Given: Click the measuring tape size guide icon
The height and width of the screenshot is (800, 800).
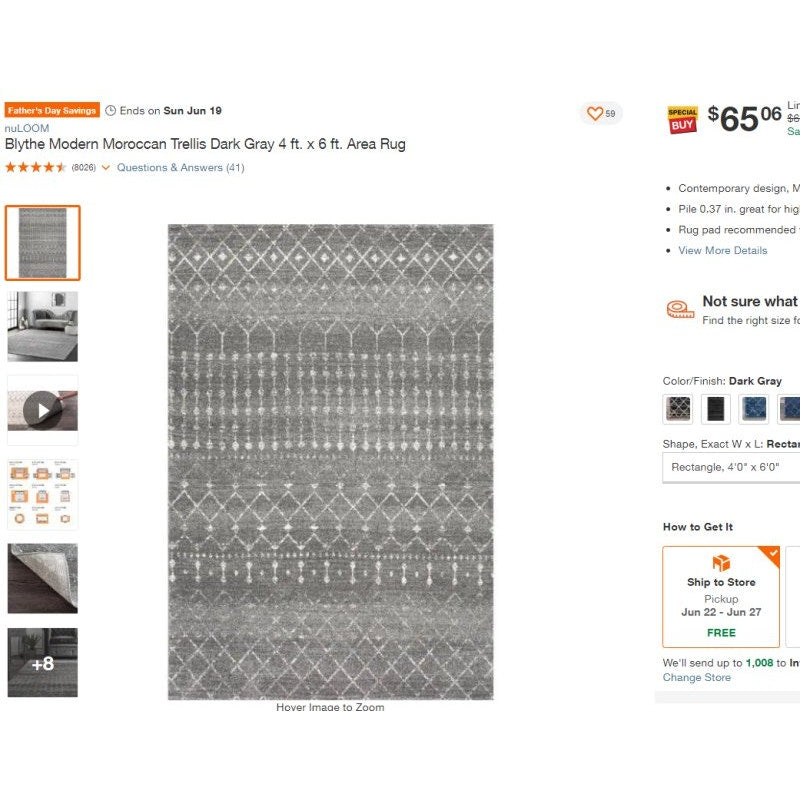Looking at the screenshot, I should click(x=680, y=310).
